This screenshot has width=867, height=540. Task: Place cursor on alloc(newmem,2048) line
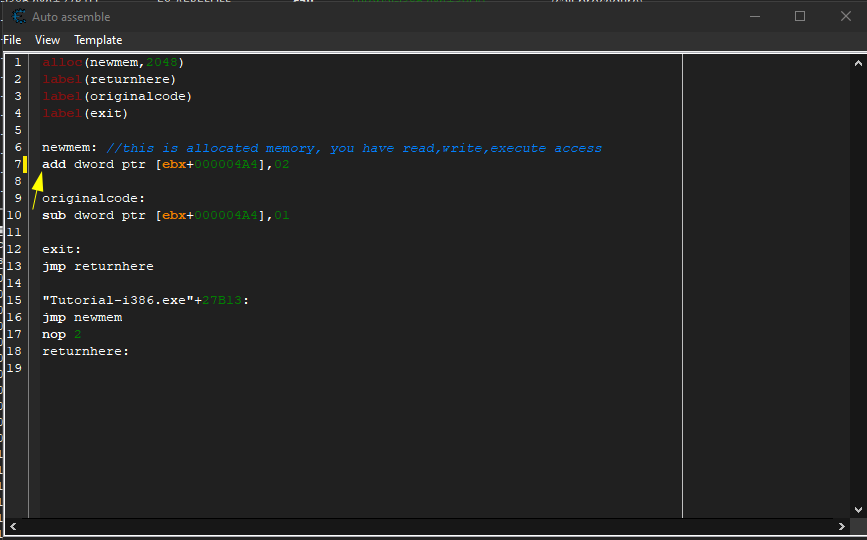click(113, 62)
